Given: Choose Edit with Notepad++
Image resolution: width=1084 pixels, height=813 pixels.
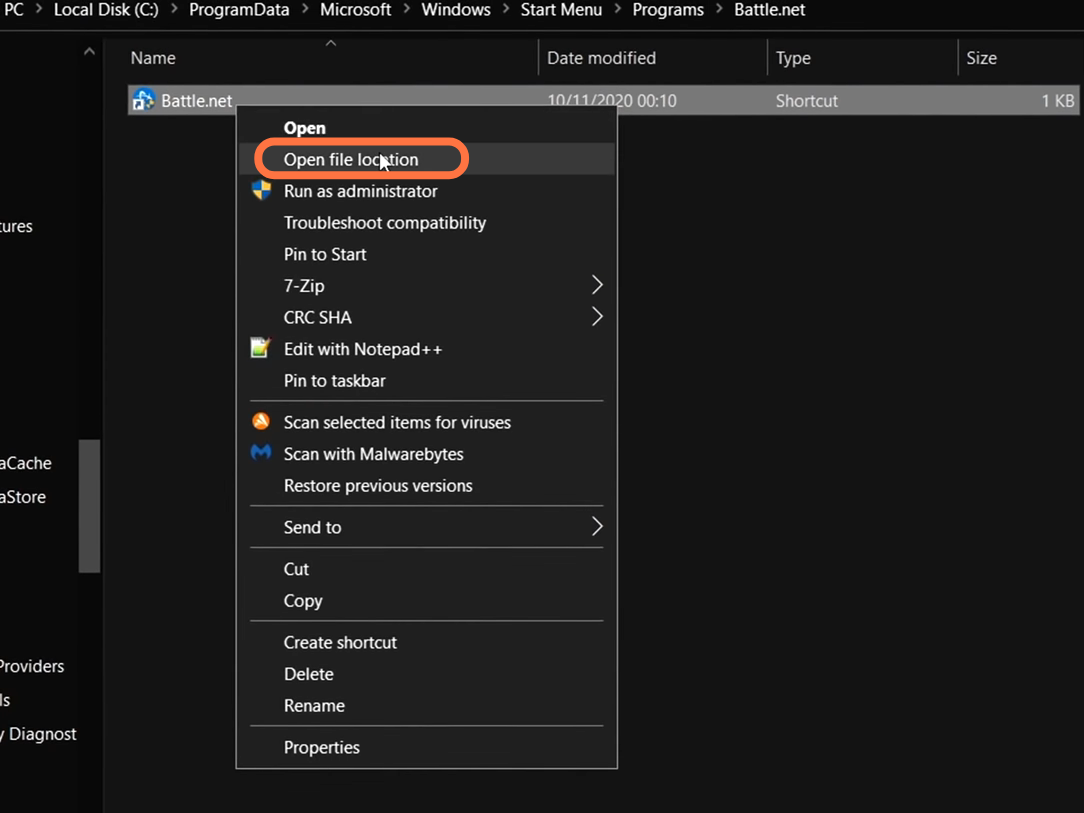Looking at the screenshot, I should (x=362, y=349).
